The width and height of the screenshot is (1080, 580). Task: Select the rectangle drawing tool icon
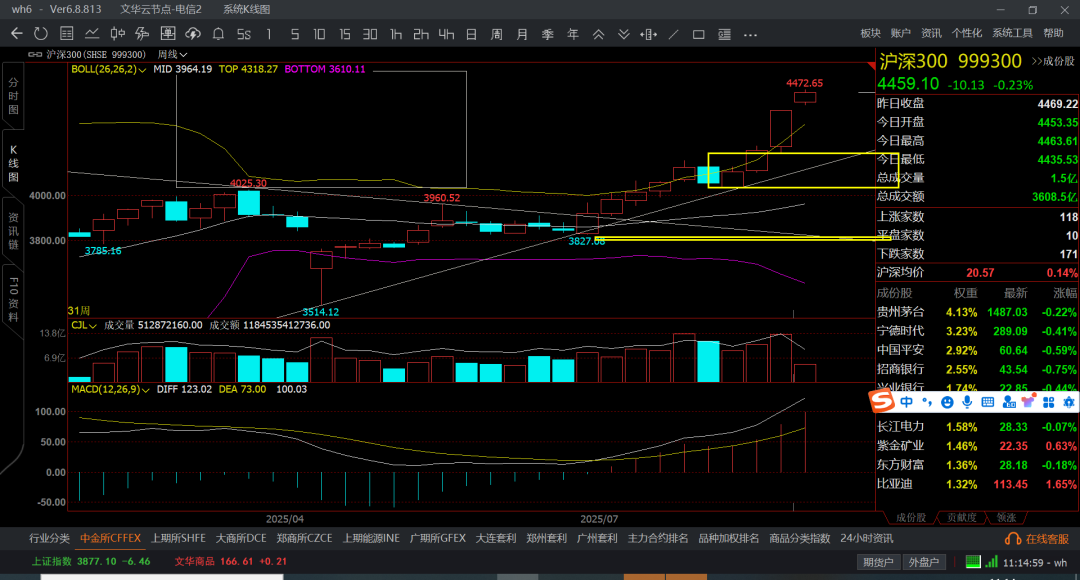[x=698, y=34]
